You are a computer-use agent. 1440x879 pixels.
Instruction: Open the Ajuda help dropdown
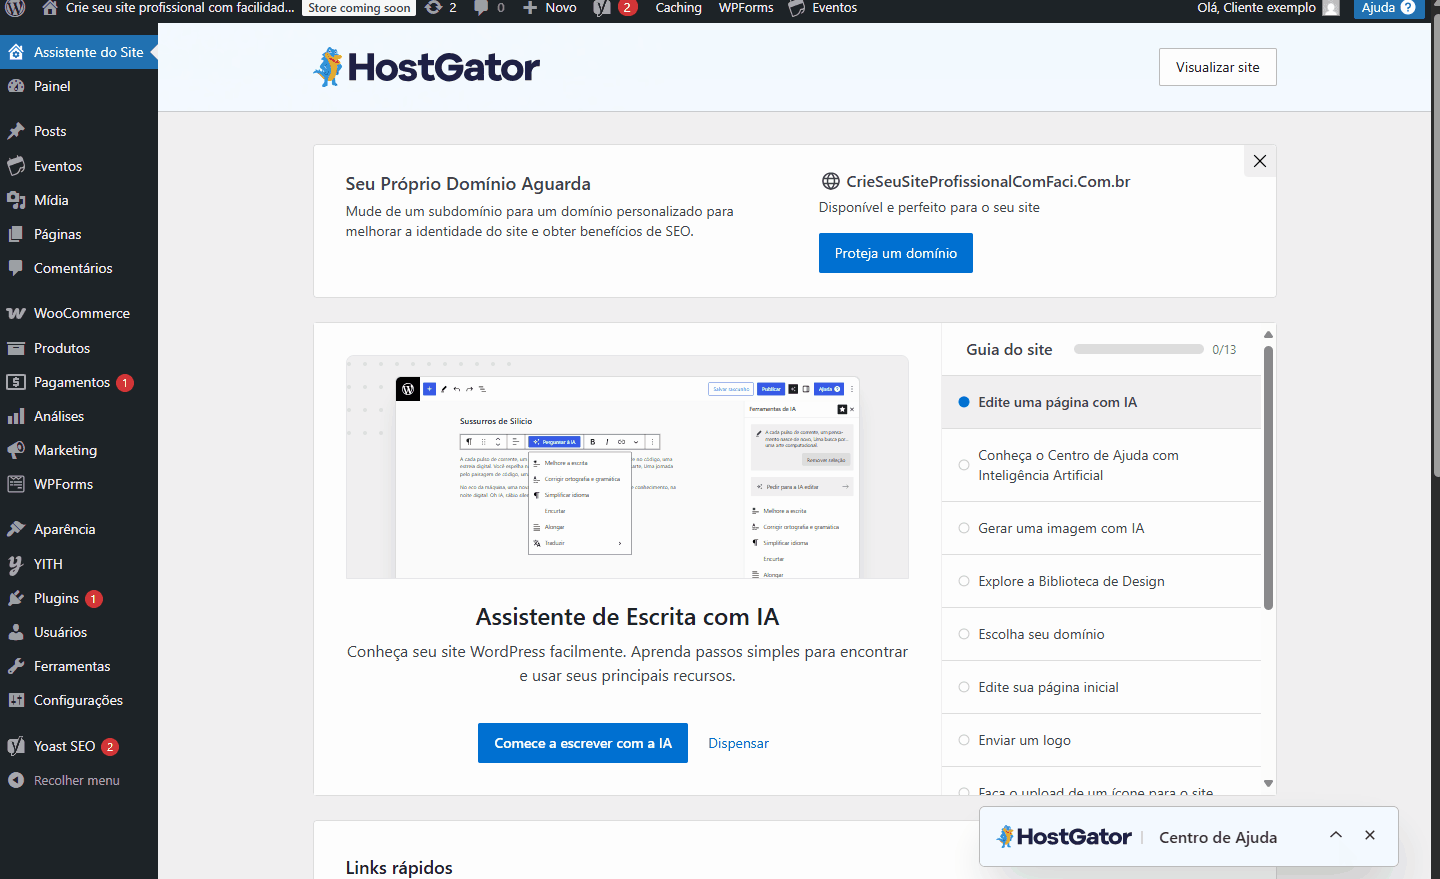(x=1389, y=8)
